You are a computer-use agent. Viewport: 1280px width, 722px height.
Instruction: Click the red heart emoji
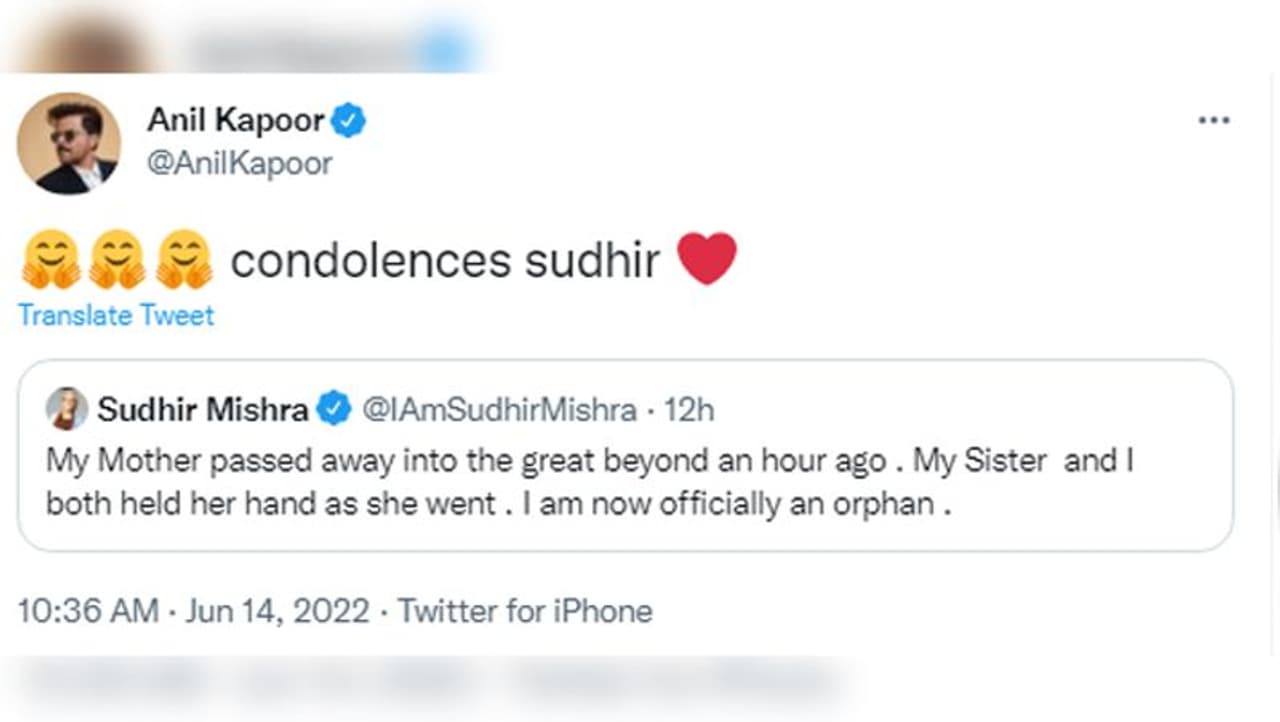pyautogui.click(x=707, y=259)
